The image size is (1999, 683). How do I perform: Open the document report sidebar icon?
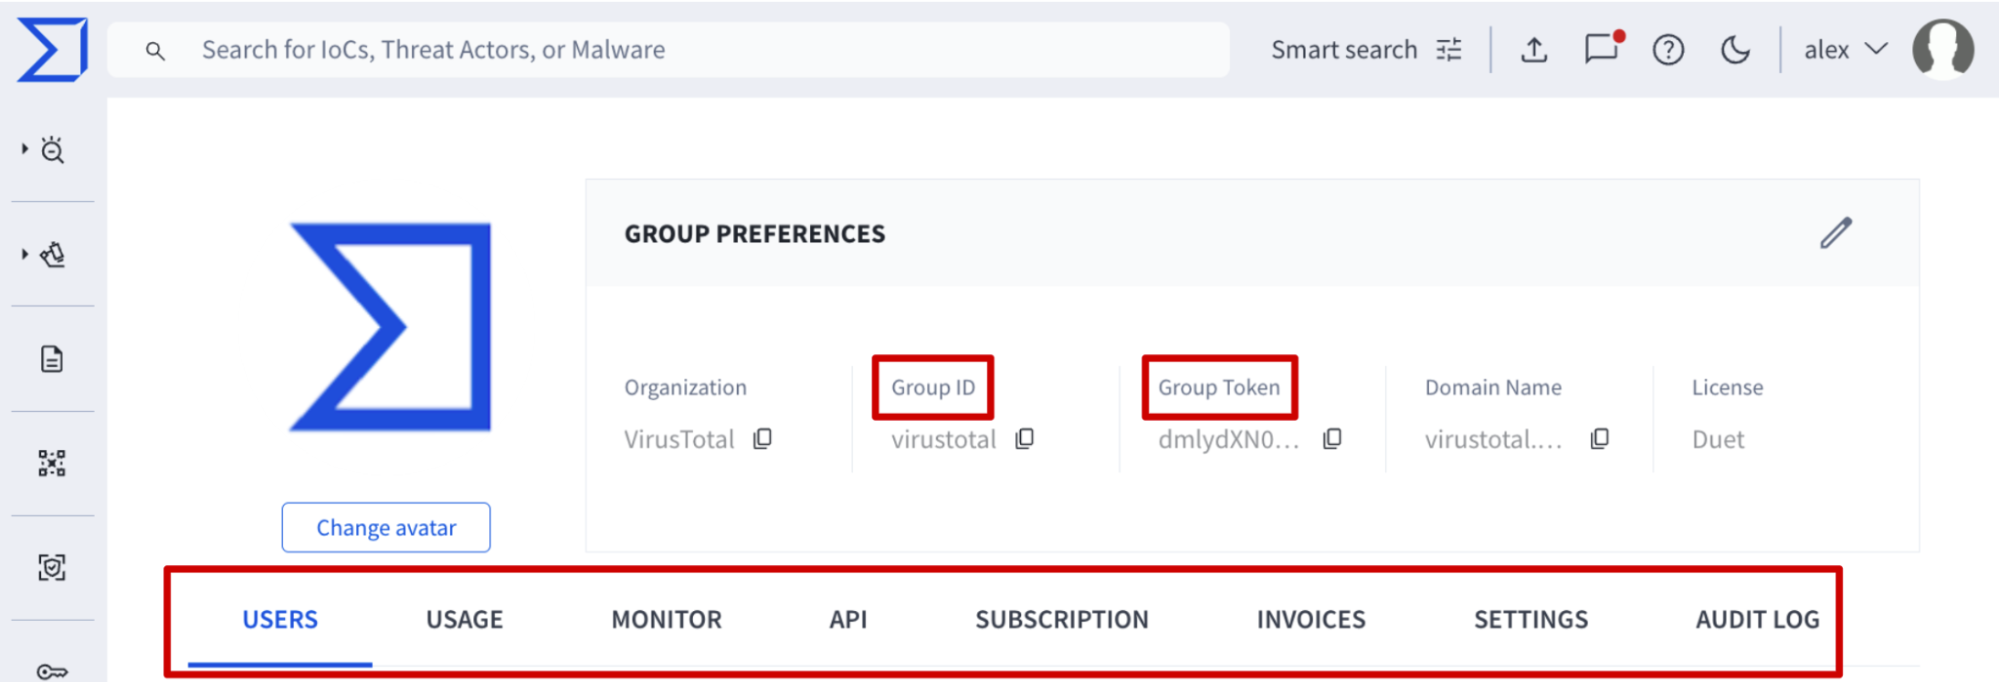(52, 359)
